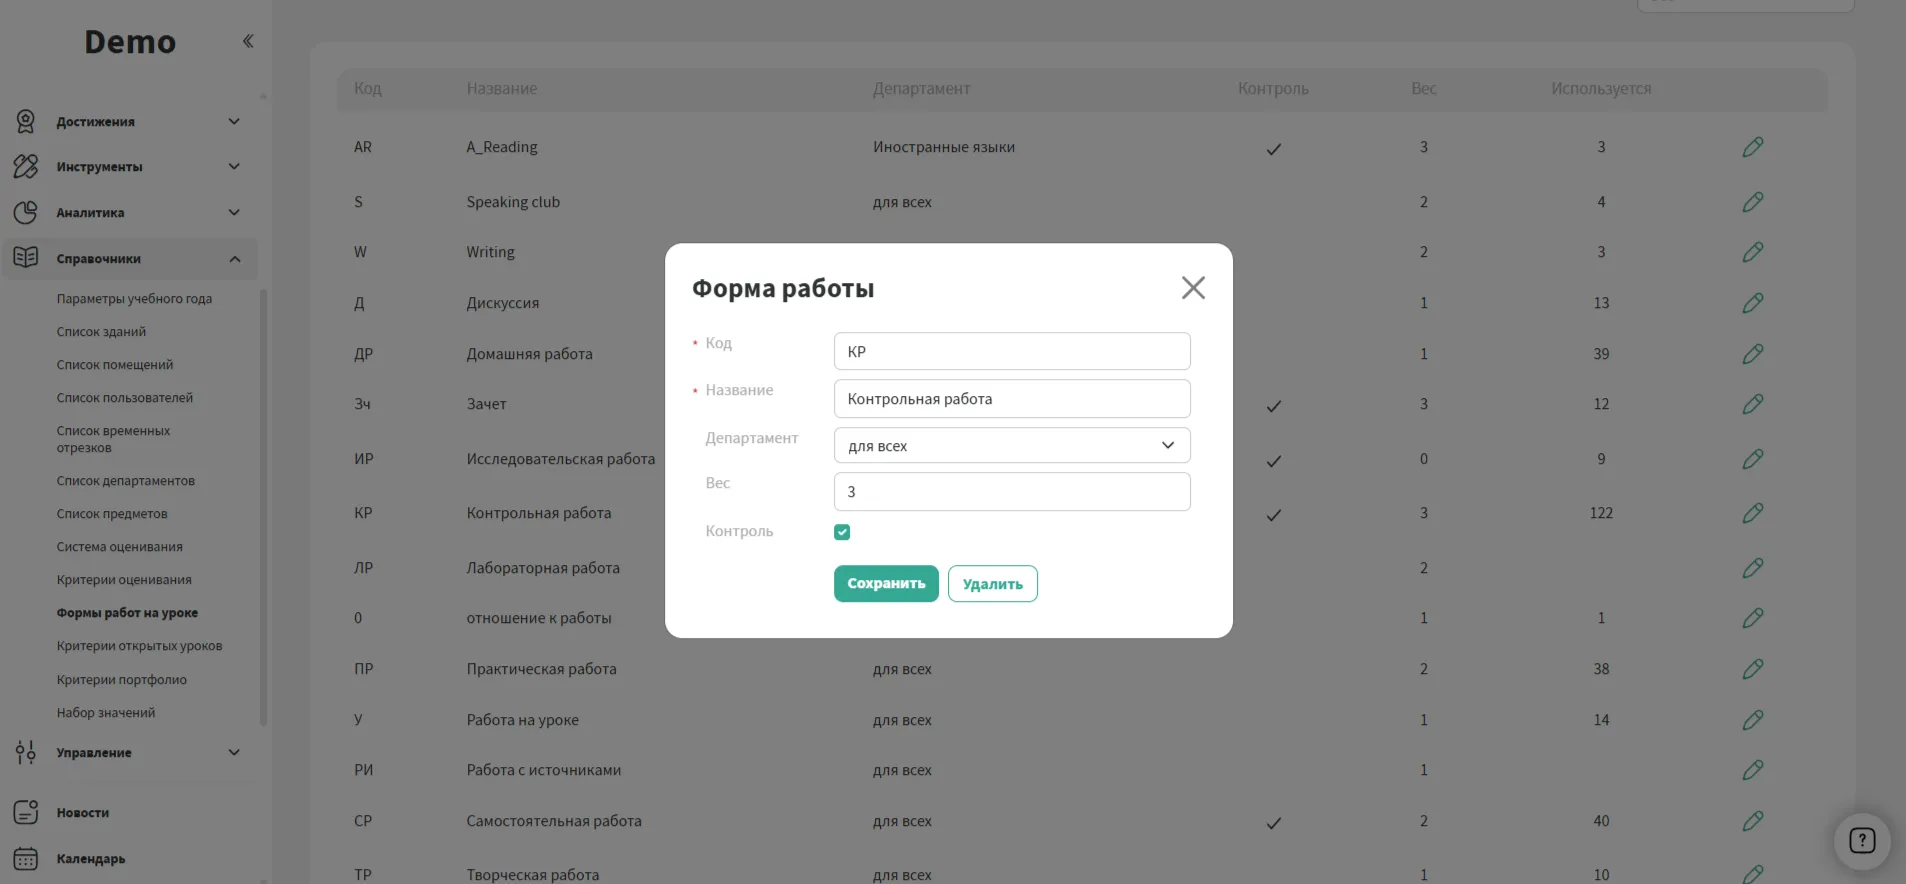Open the Департамент dropdown
Viewport: 1906px width, 884px height.
tap(1011, 446)
